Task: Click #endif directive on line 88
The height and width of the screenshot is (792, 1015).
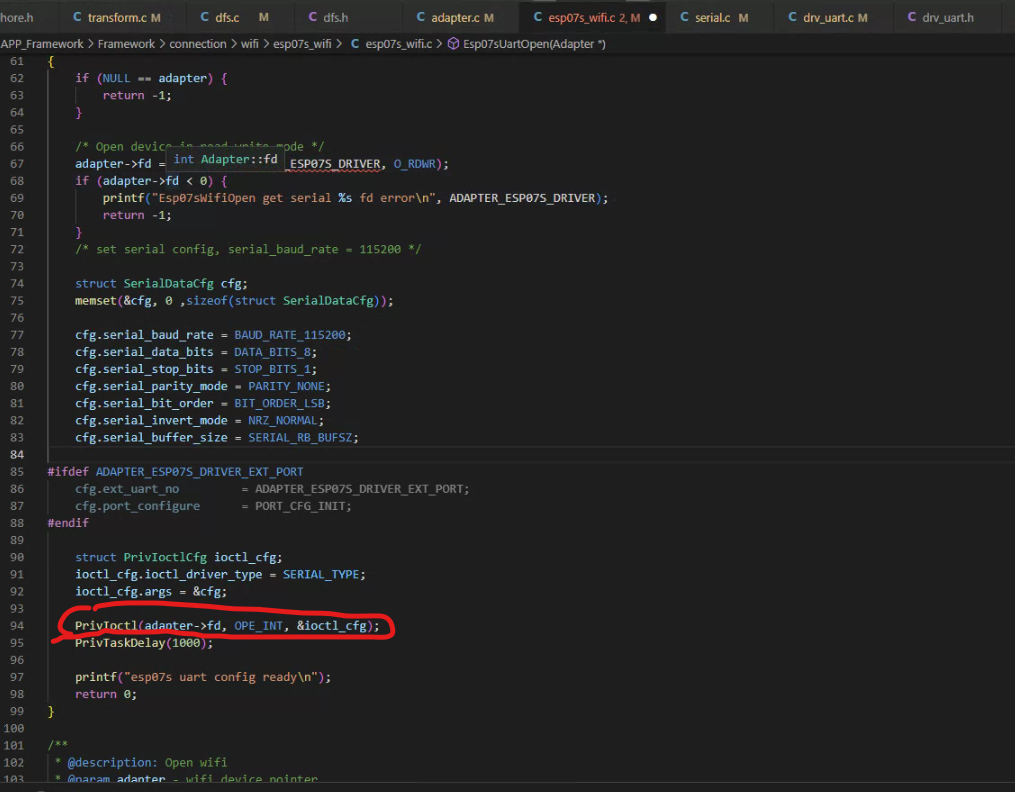Action: [68, 523]
